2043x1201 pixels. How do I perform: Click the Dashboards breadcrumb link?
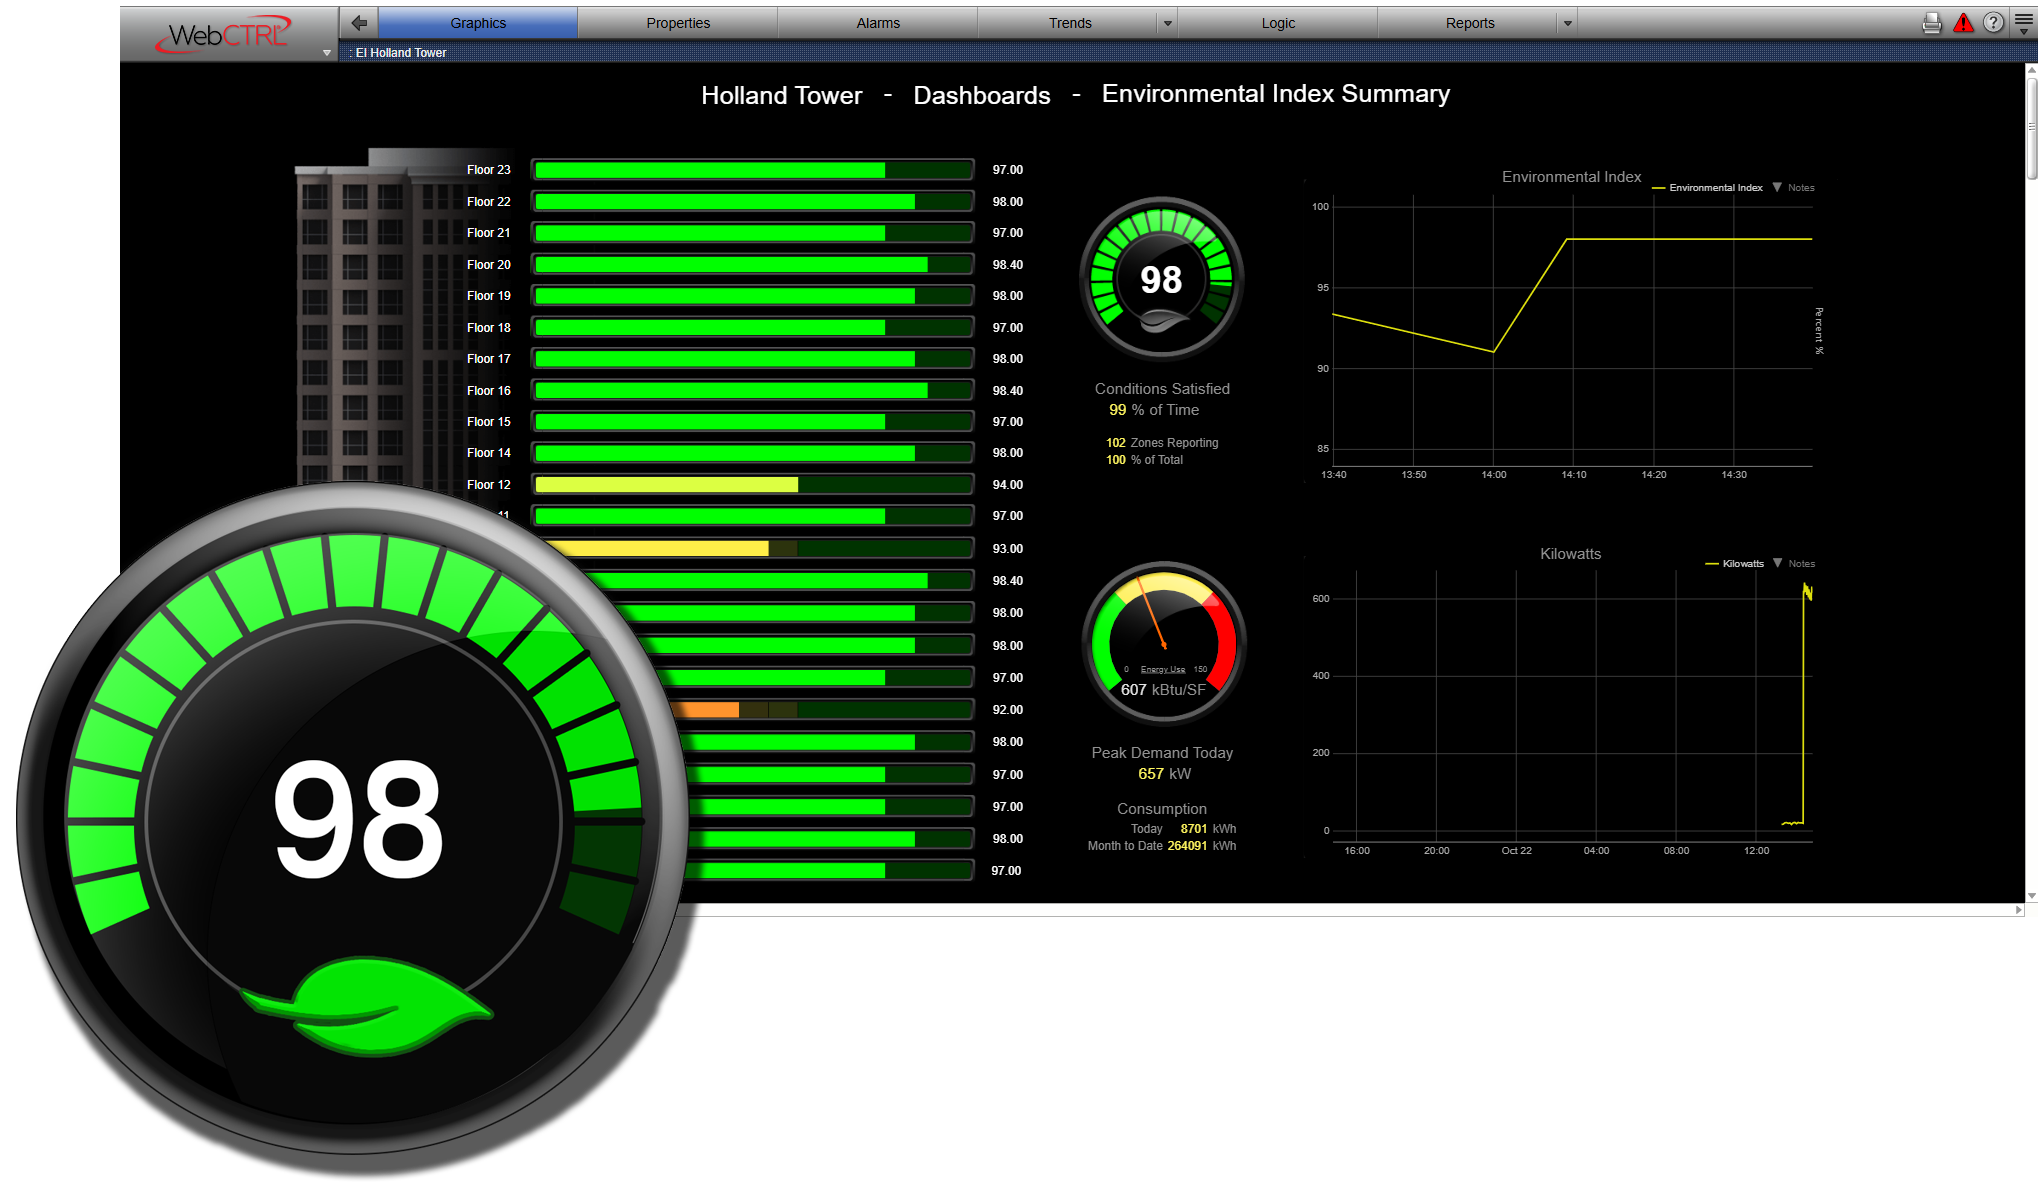pyautogui.click(x=981, y=96)
